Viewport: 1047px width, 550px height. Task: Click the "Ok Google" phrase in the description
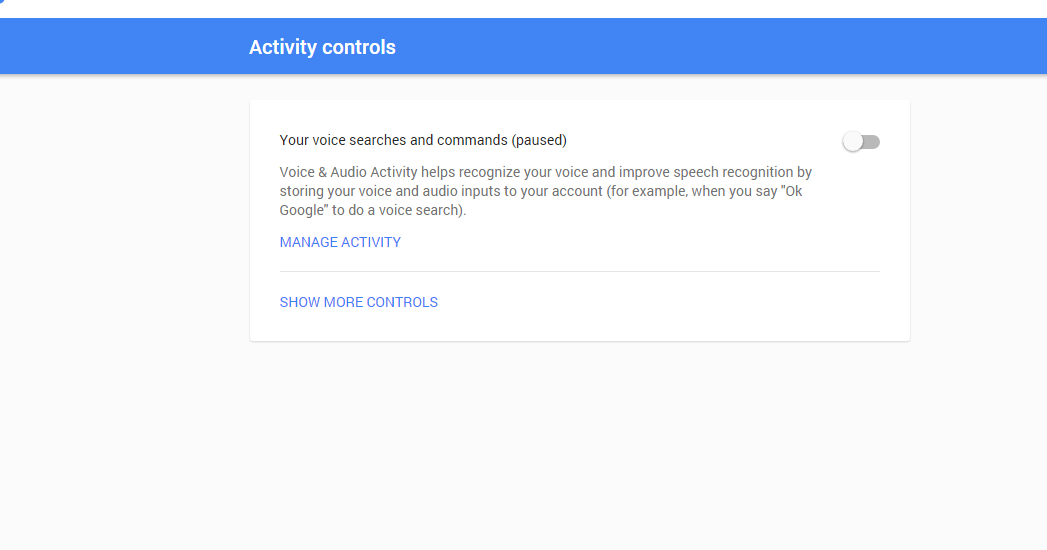780,192
